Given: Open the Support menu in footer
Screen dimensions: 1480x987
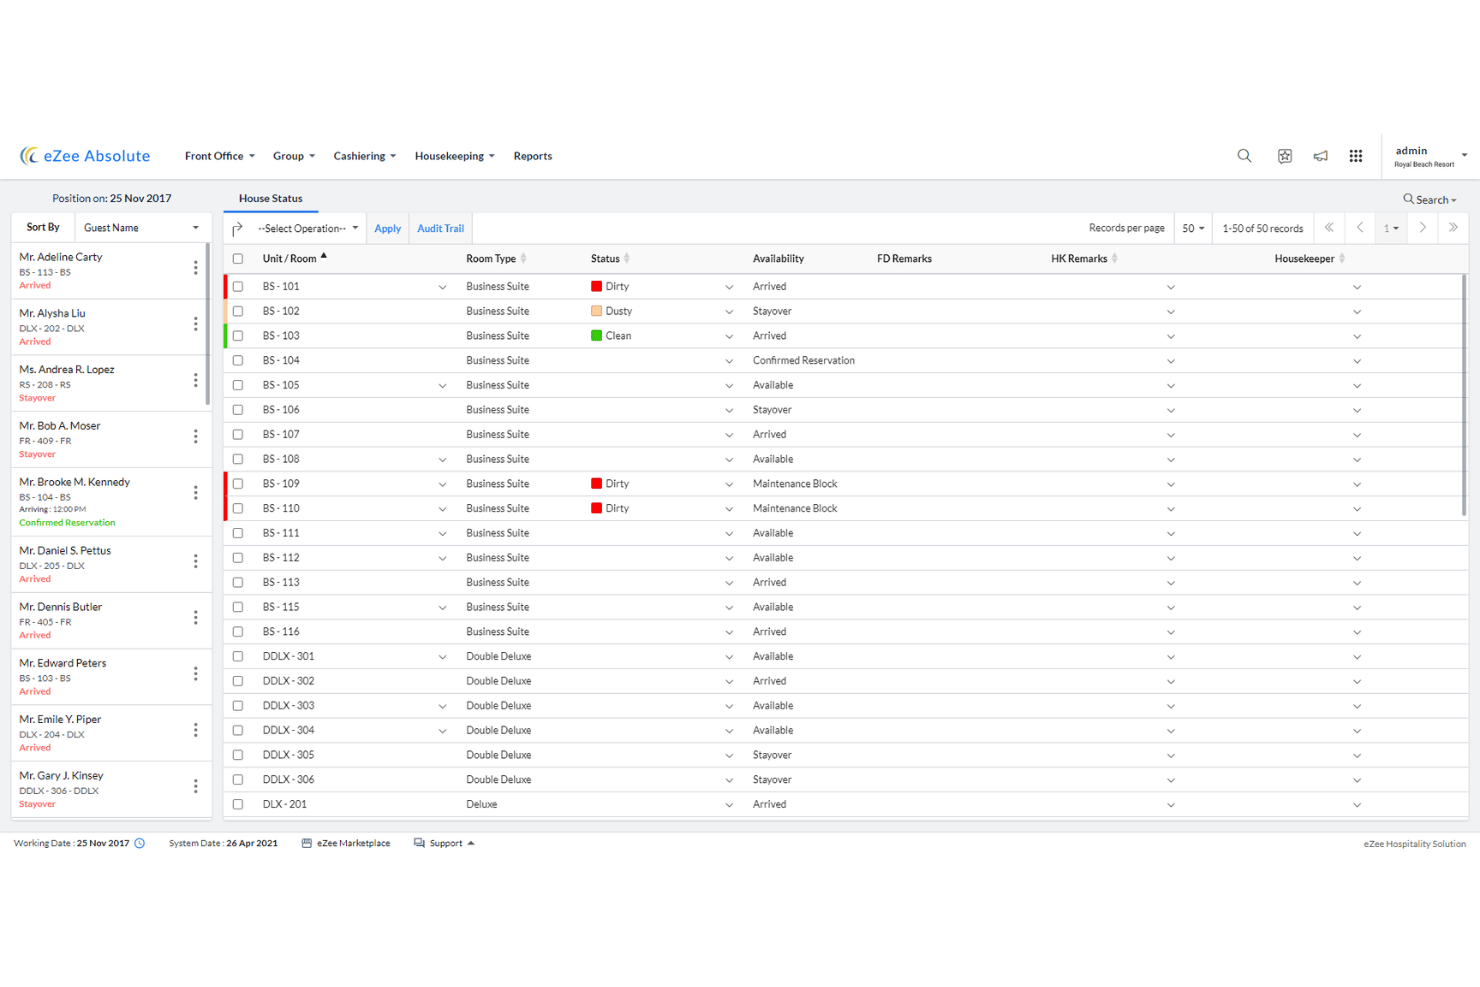Looking at the screenshot, I should pos(445,843).
